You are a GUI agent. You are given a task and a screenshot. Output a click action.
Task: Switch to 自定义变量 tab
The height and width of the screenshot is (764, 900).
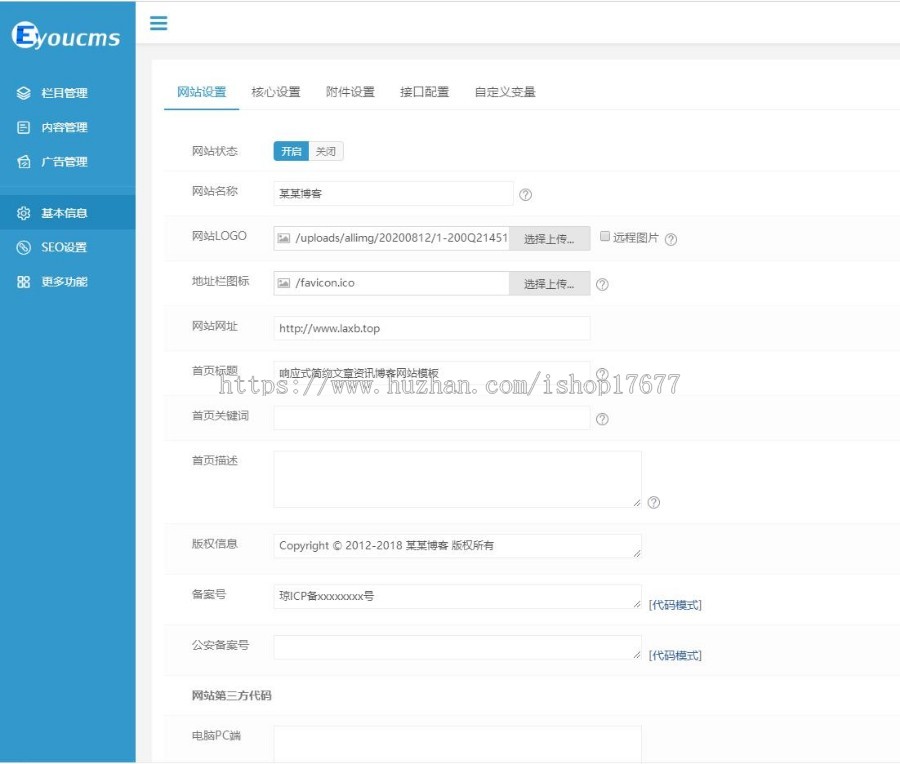[x=505, y=92]
